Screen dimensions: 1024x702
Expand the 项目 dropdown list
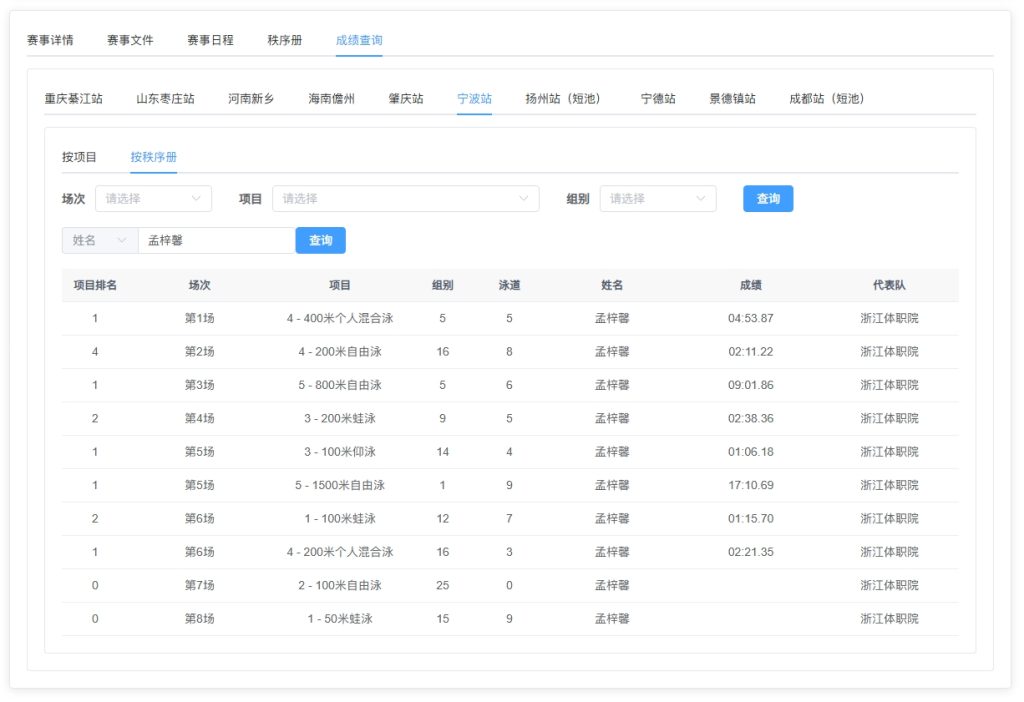coord(405,199)
